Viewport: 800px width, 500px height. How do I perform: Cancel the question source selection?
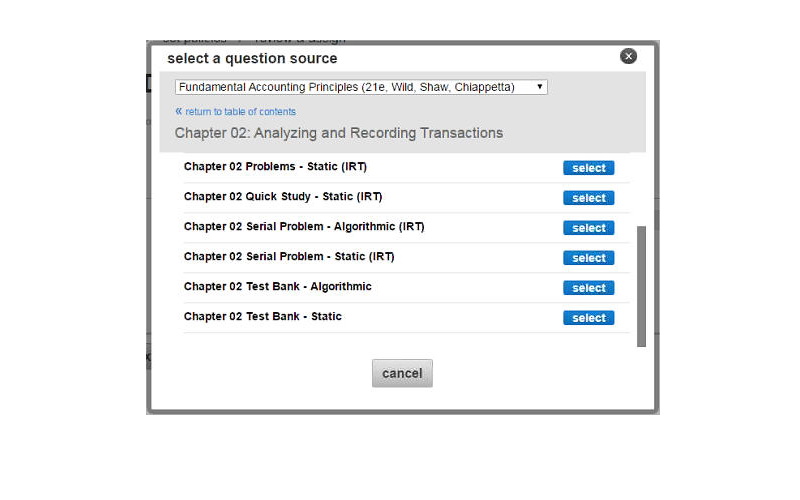[402, 373]
